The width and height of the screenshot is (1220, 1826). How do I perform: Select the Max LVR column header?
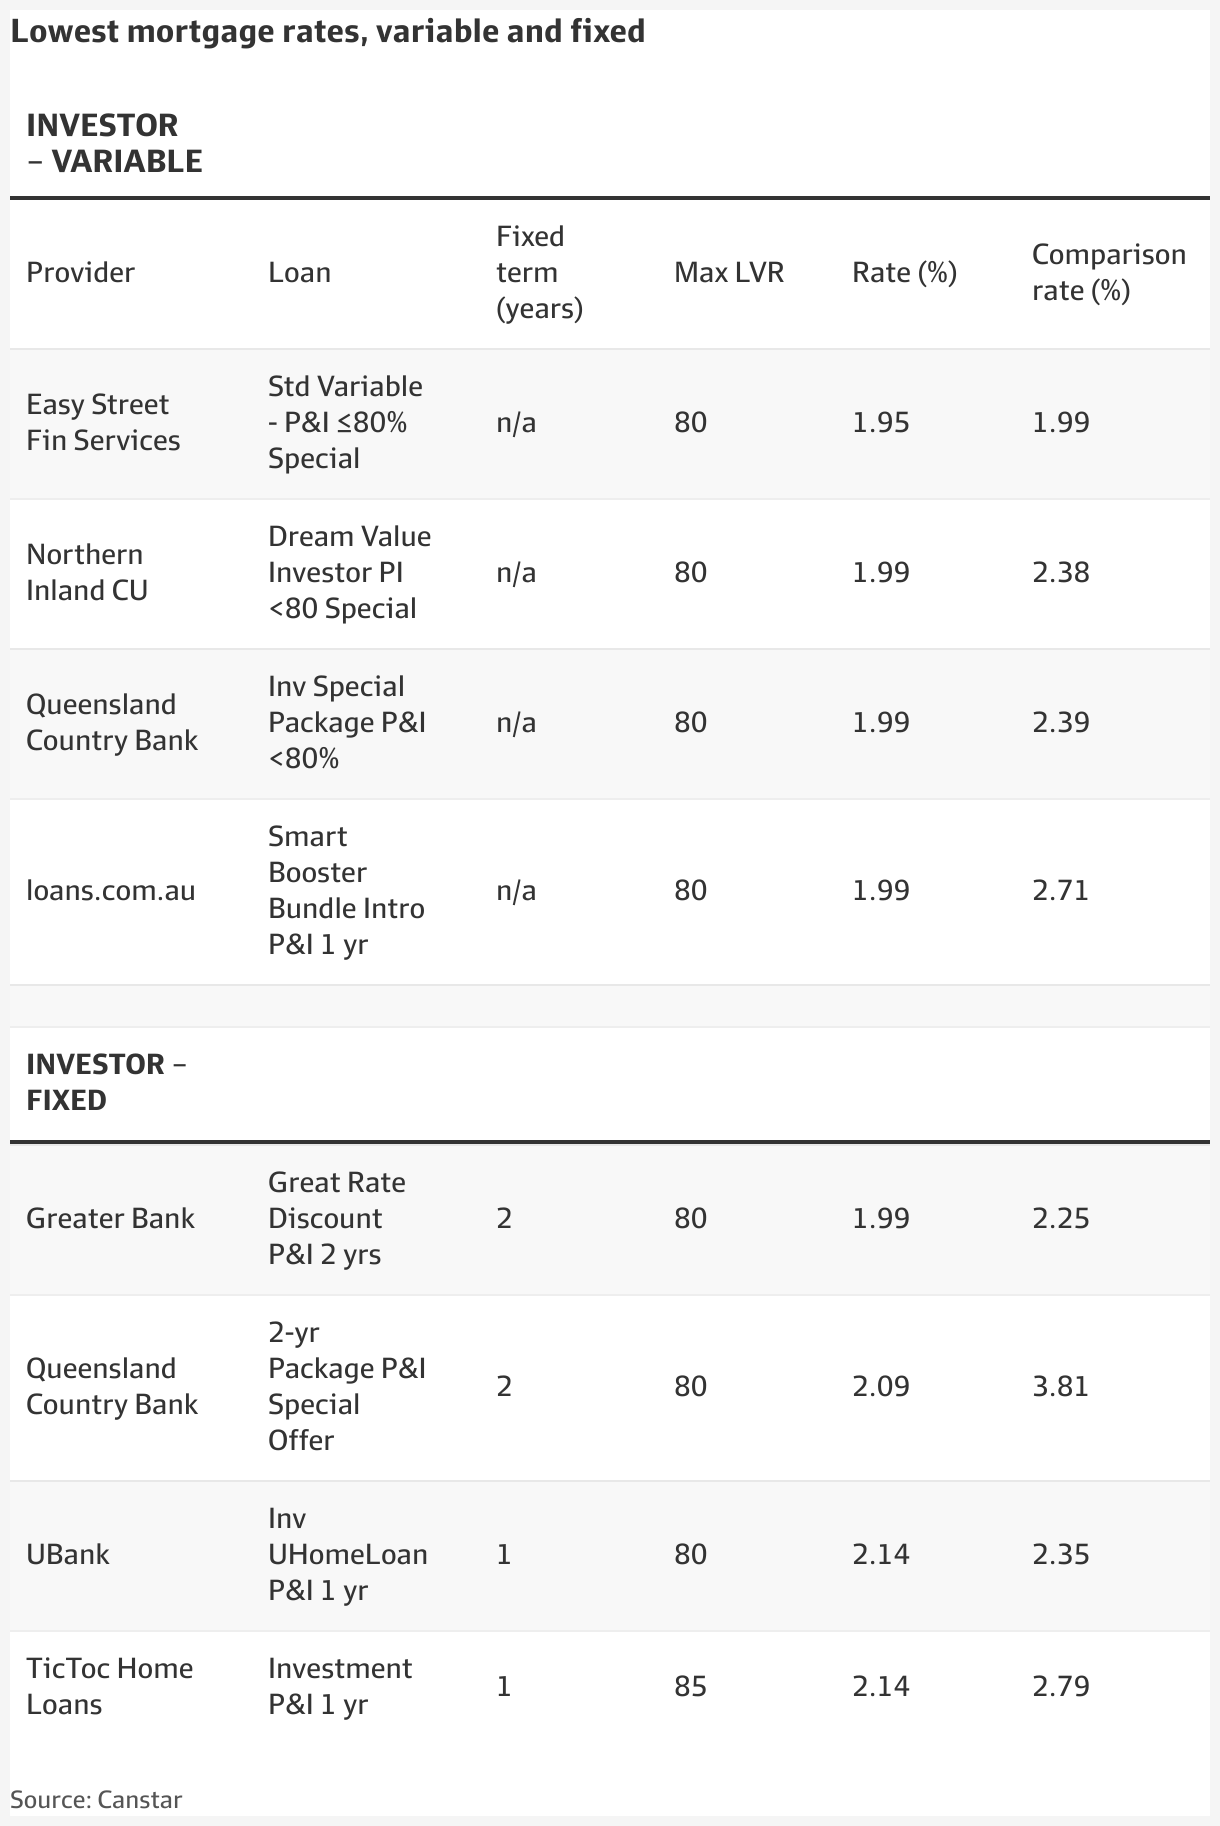pos(729,273)
